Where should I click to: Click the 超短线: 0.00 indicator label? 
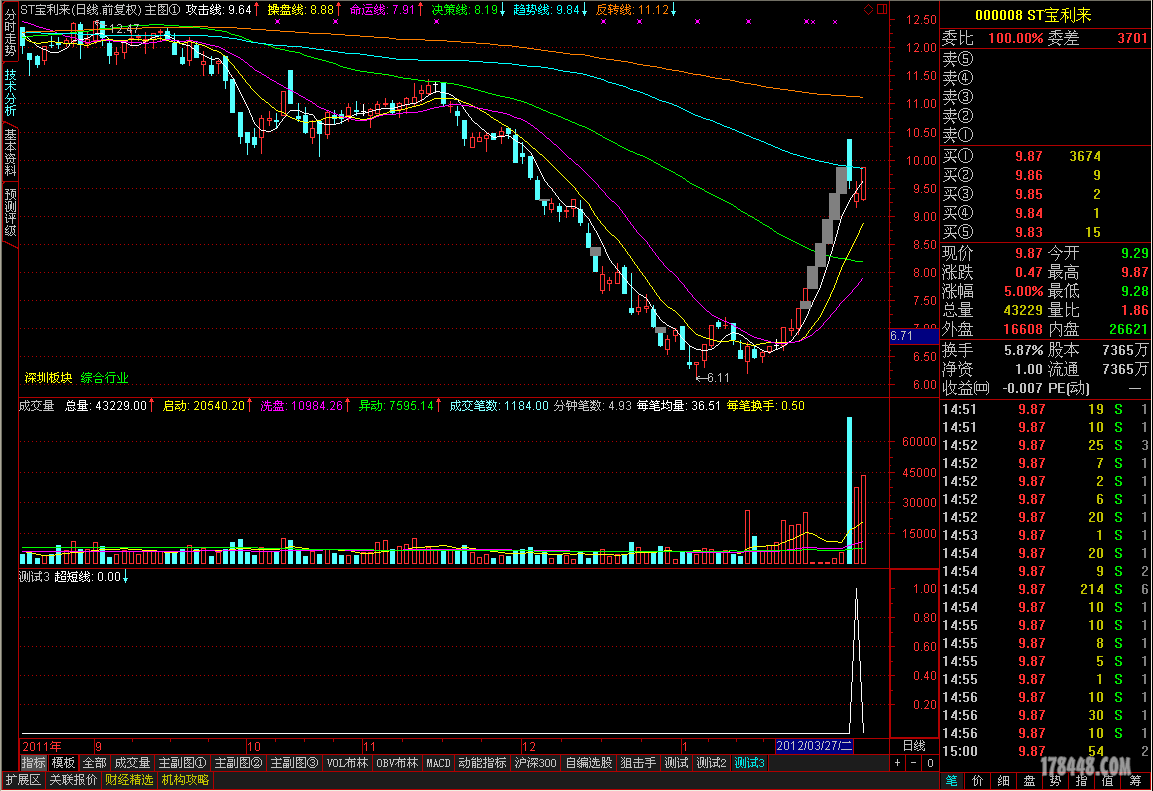coord(91,577)
